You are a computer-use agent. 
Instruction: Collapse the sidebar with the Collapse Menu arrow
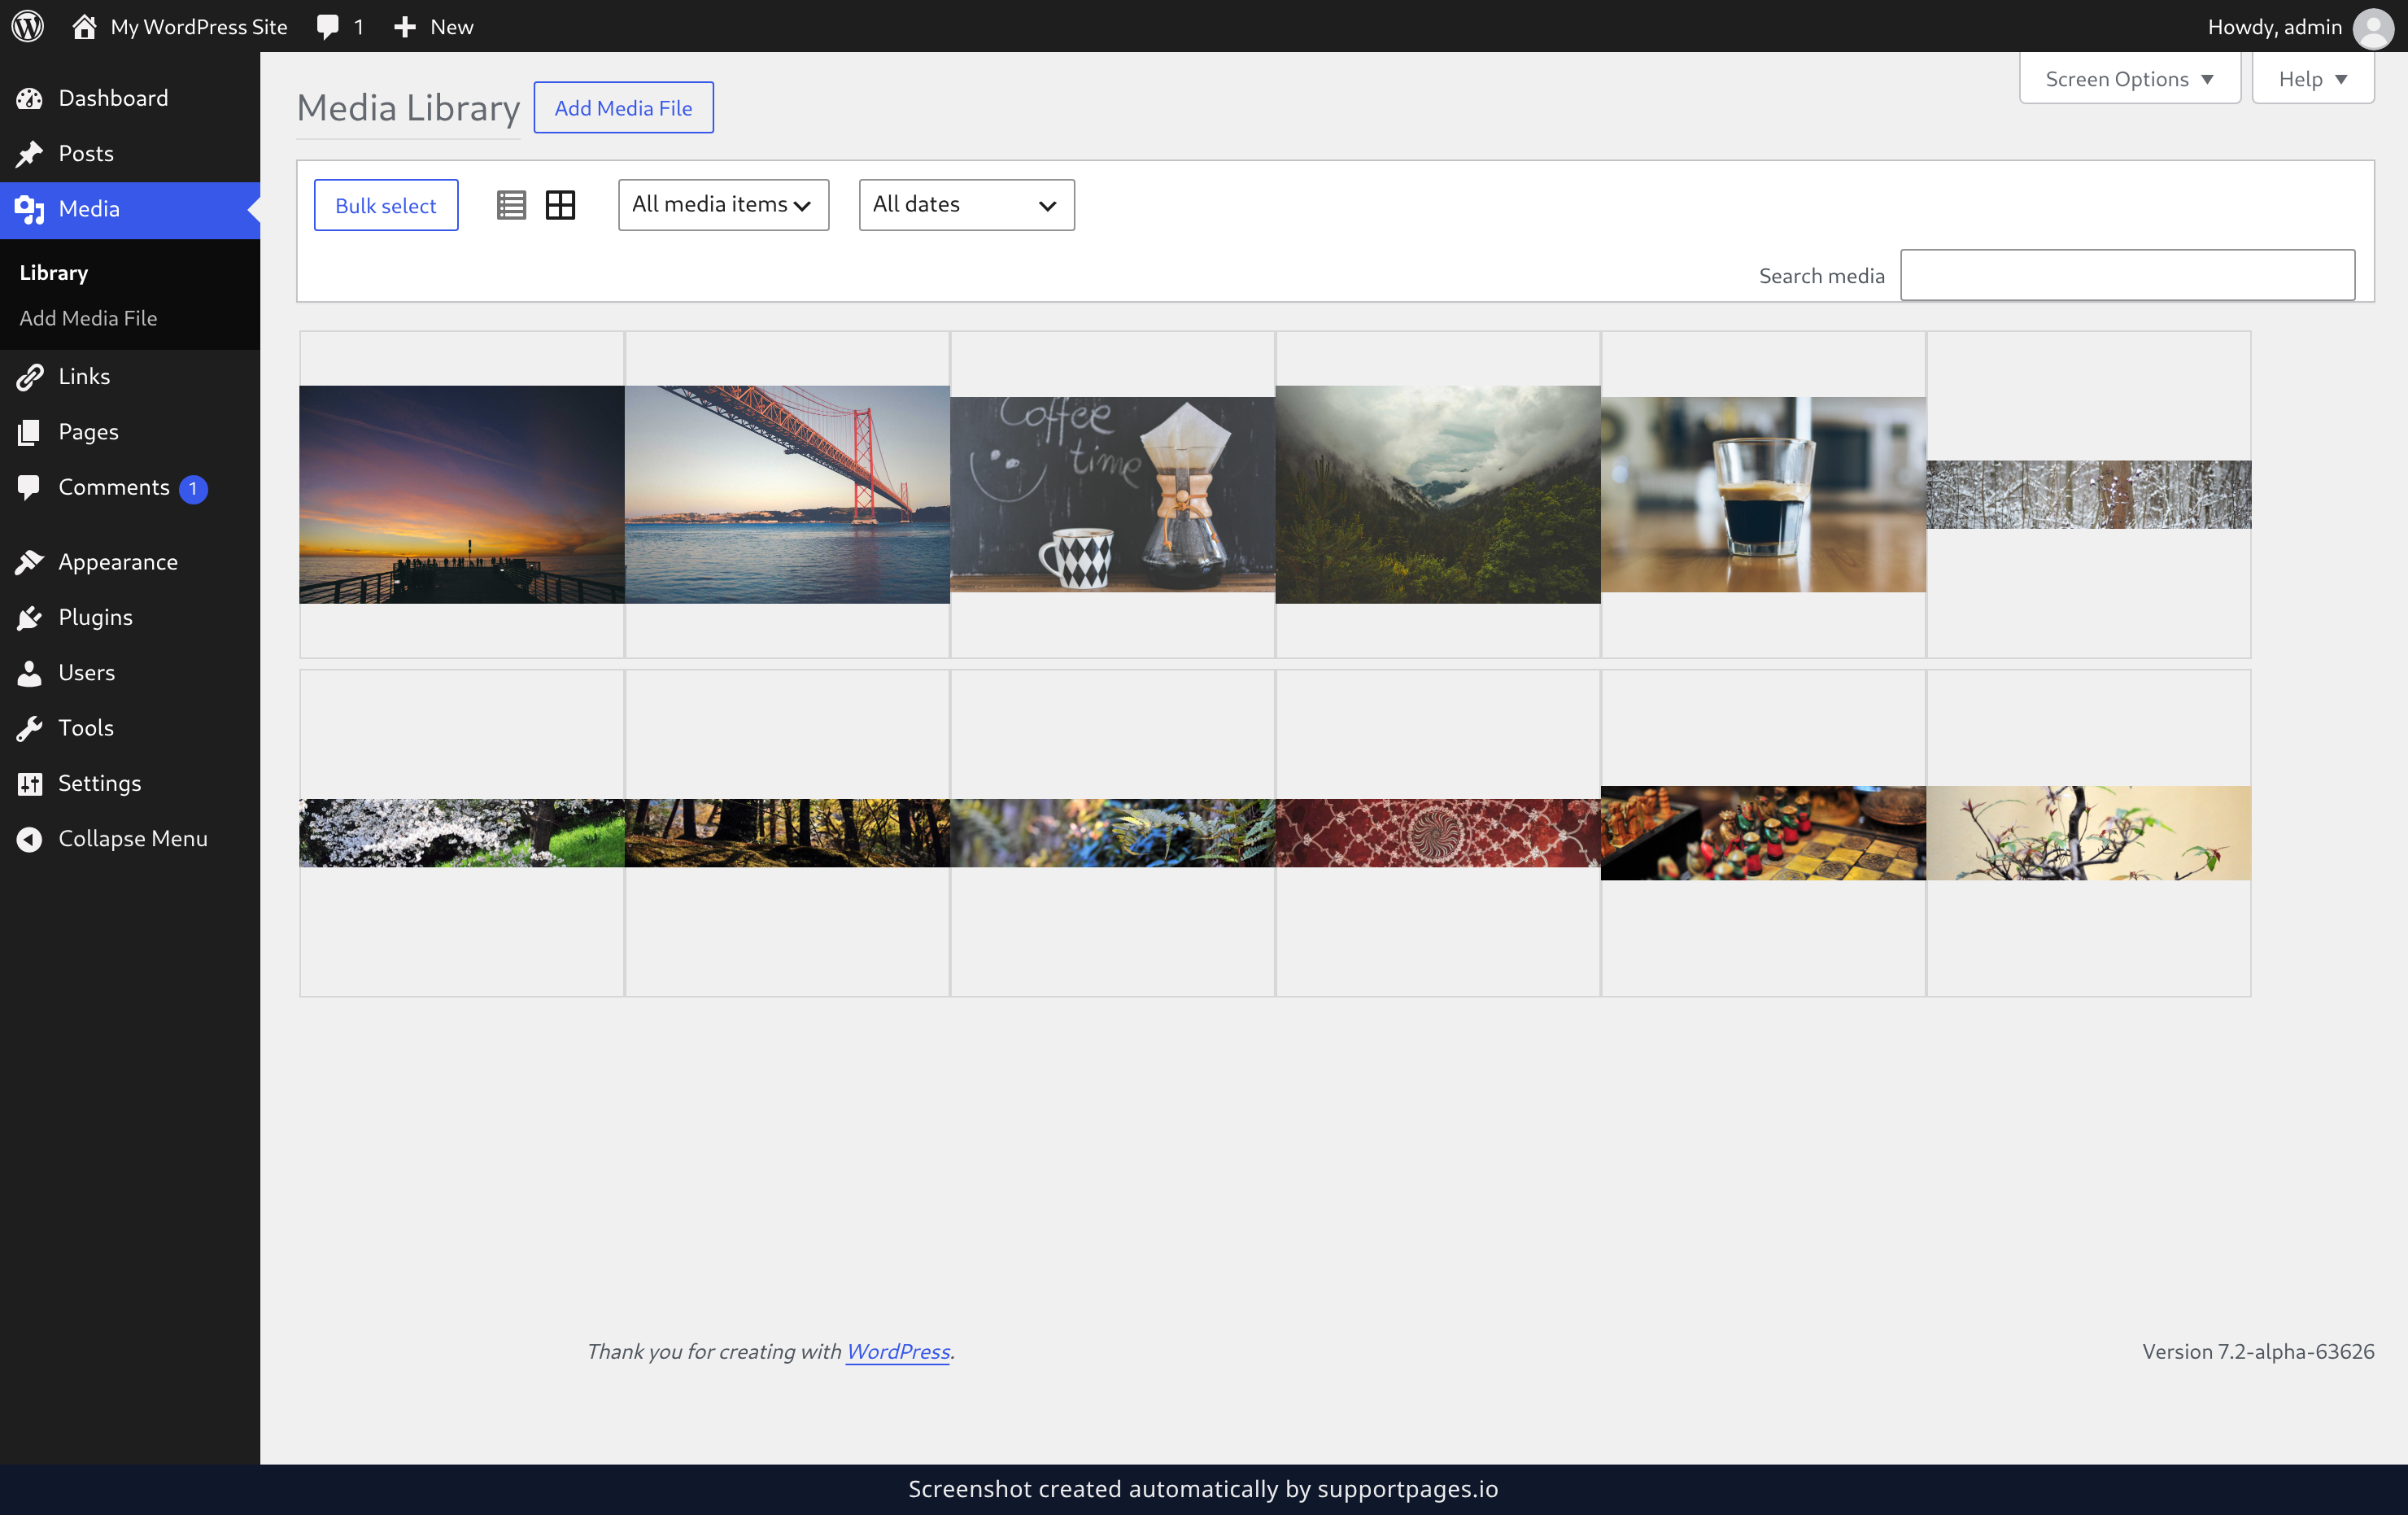29,839
